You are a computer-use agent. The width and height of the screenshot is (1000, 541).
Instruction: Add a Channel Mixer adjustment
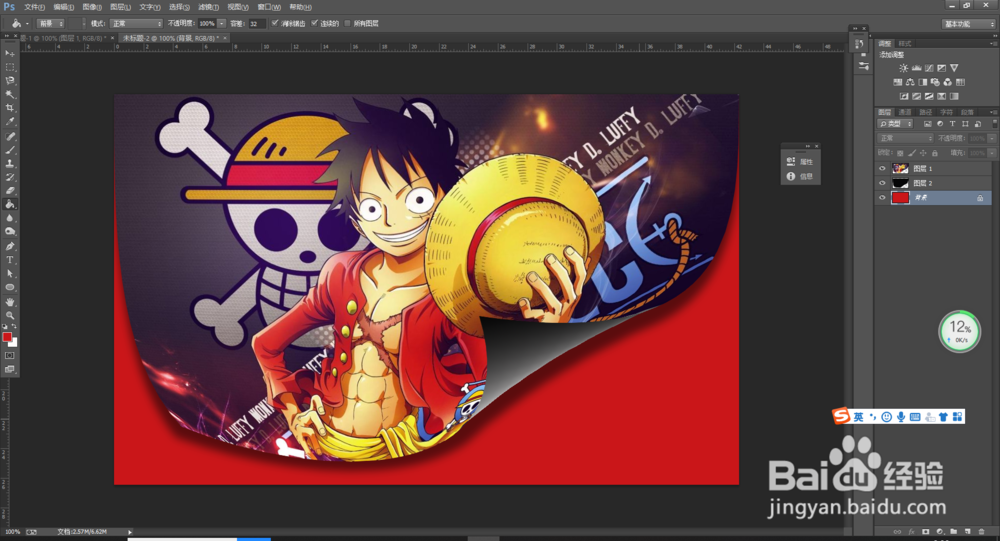[x=948, y=82]
